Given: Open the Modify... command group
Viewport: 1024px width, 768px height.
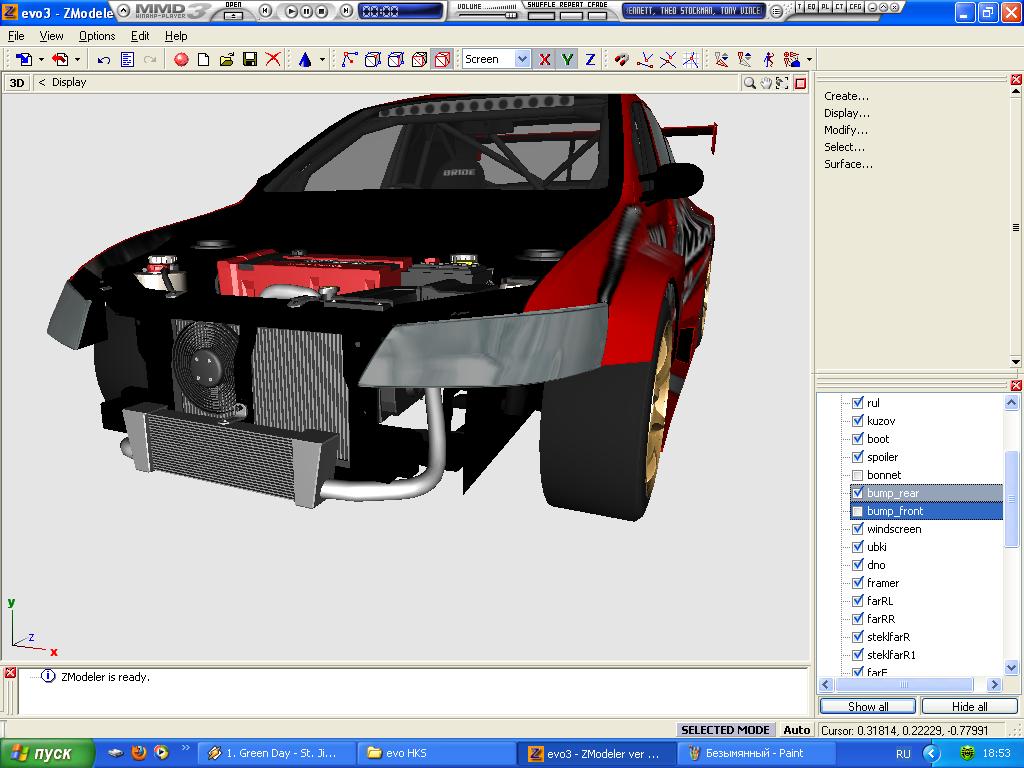Looking at the screenshot, I should [845, 130].
